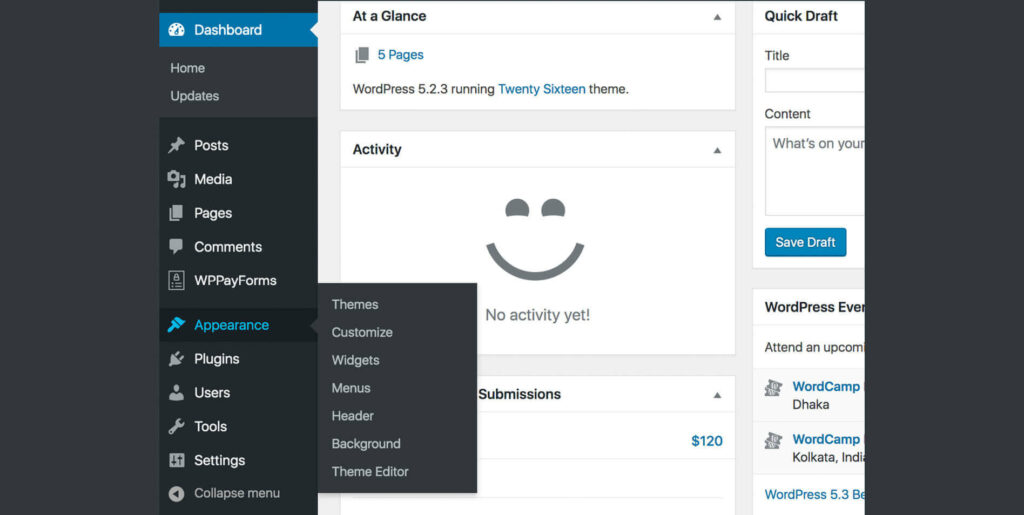Click the Save Draft button
Viewport: 1024px width, 515px height.
(x=805, y=242)
